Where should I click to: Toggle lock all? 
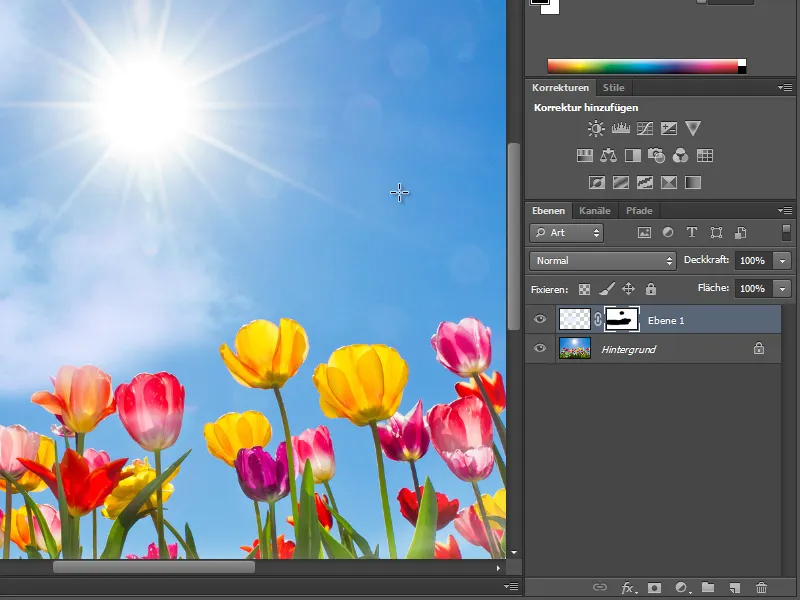point(651,289)
